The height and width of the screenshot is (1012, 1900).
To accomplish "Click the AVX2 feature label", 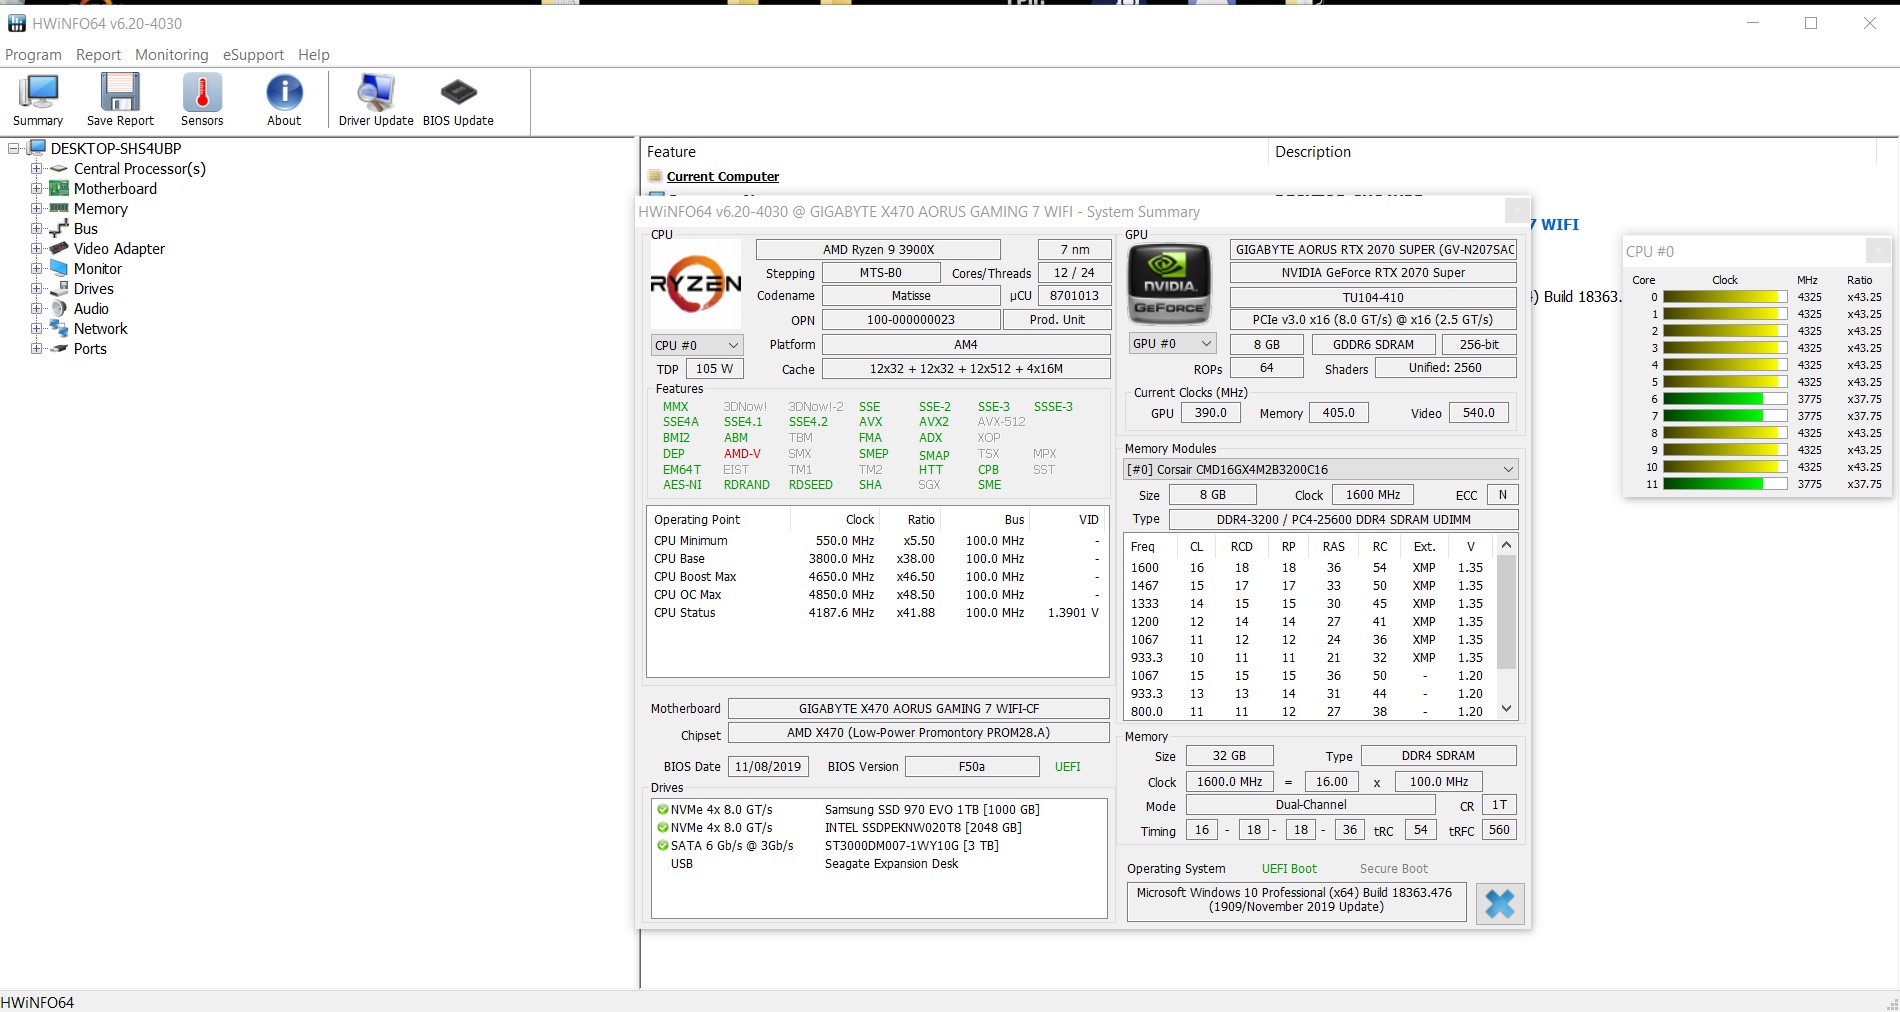I will [934, 422].
